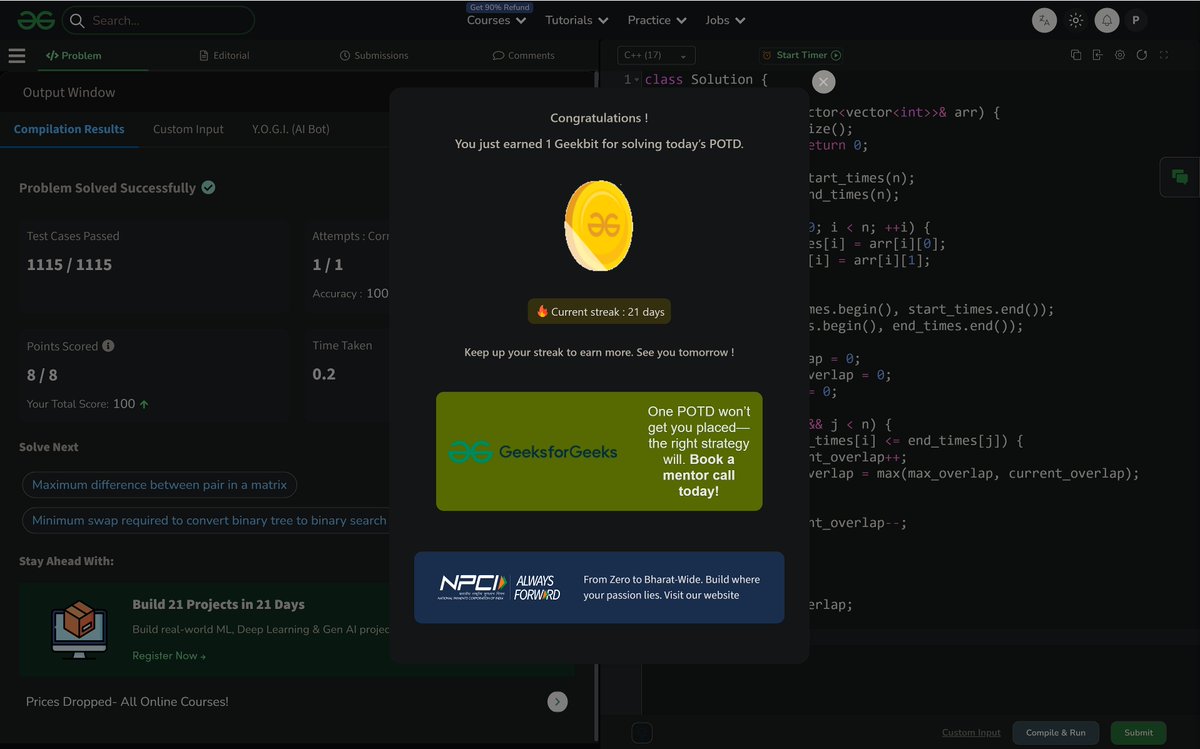Reset code with the refresh icon
Screen dimensions: 1200x749
1141,55
